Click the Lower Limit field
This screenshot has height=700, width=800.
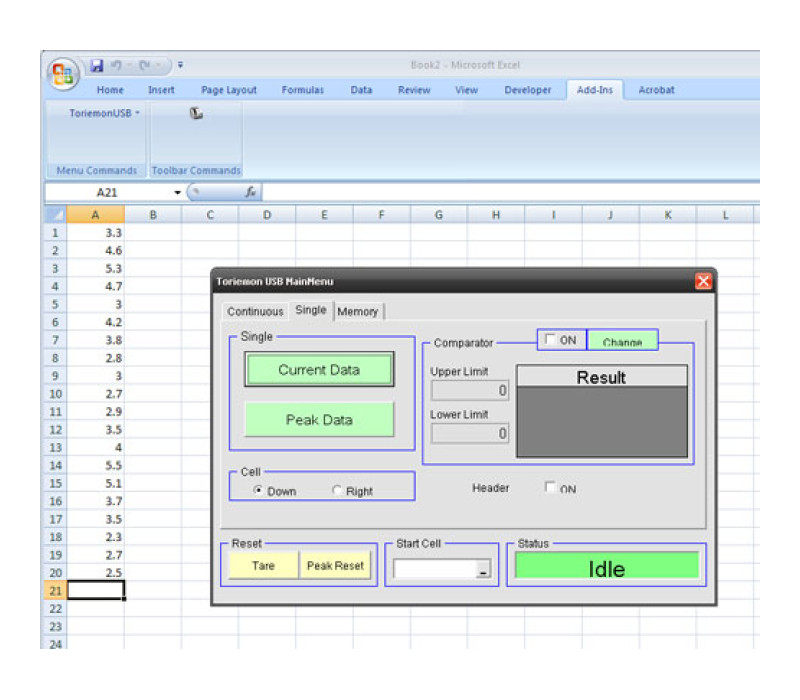[x=469, y=433]
